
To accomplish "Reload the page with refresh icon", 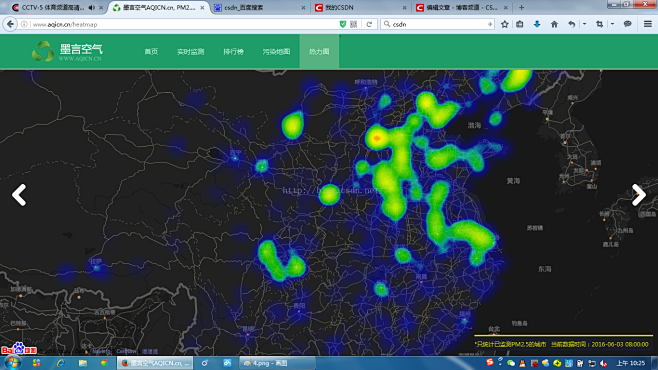I will (x=369, y=24).
